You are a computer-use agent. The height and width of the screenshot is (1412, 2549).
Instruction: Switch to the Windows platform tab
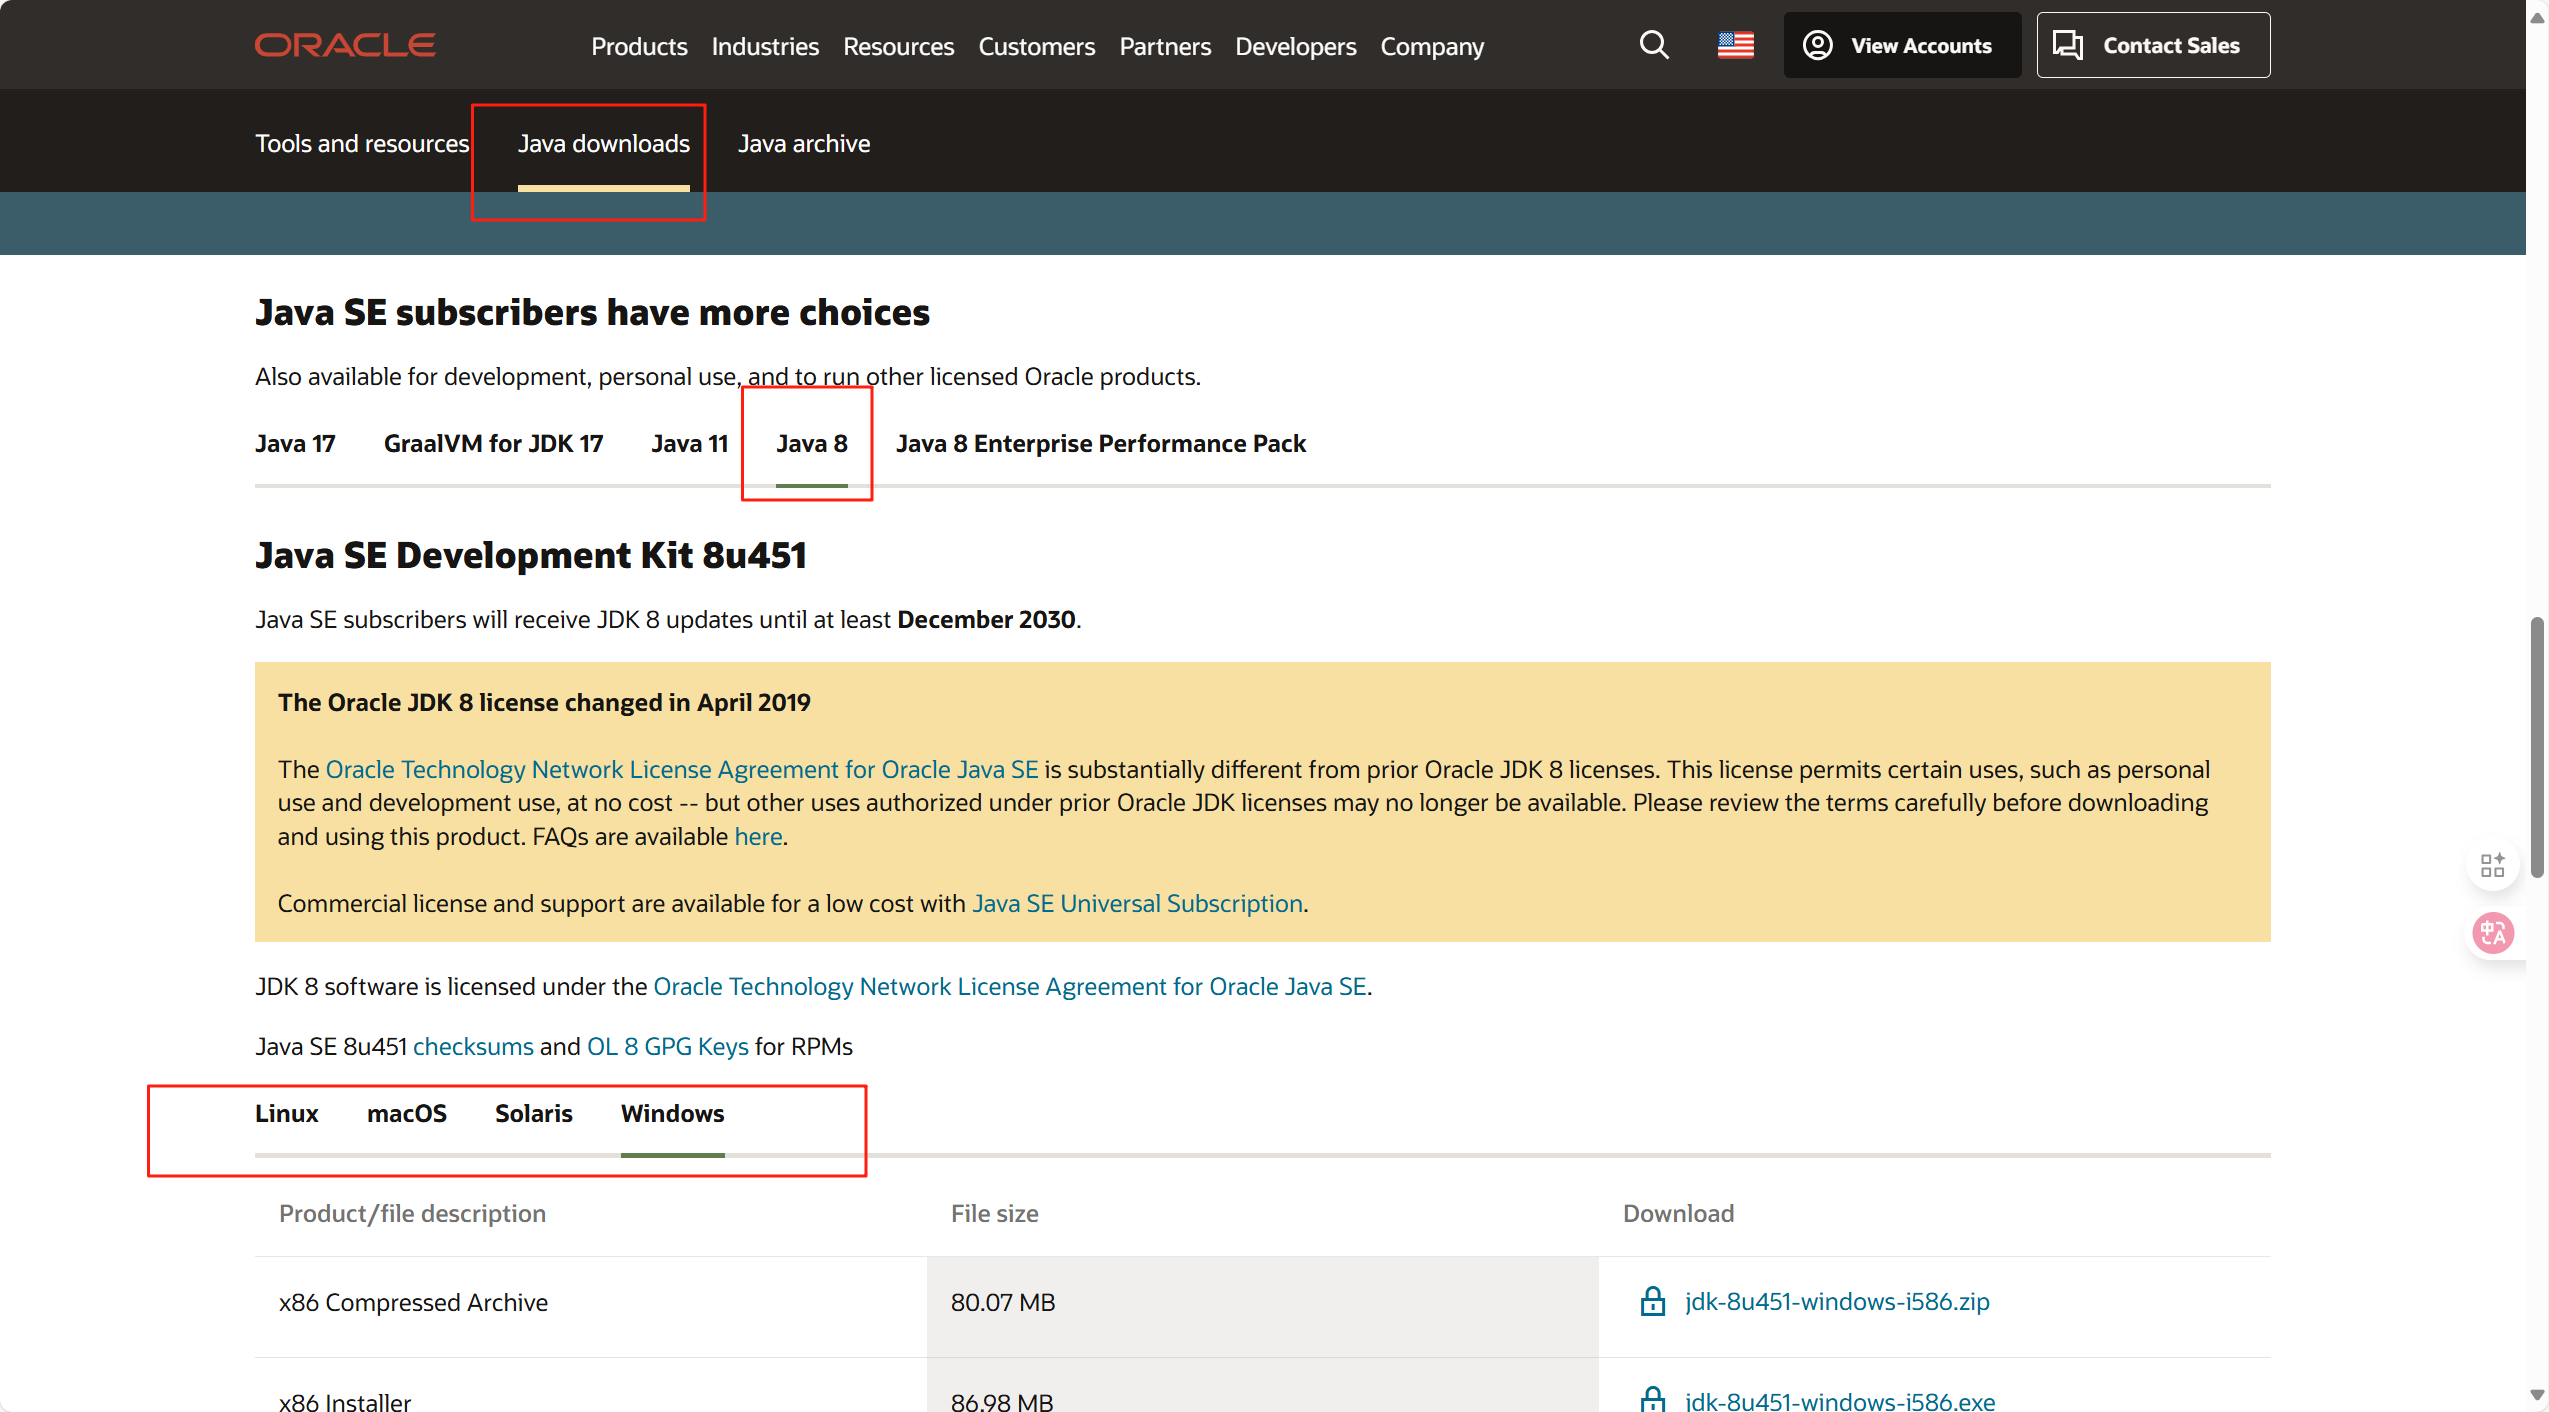[x=672, y=1113]
